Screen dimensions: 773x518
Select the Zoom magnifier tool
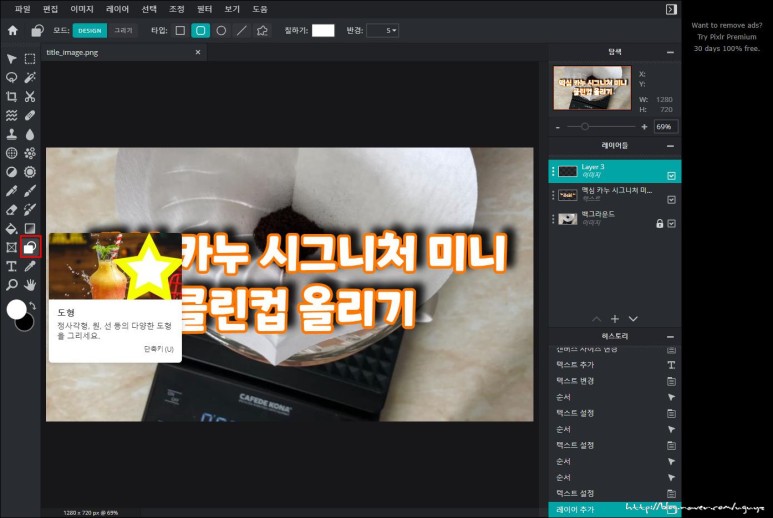click(x=11, y=285)
